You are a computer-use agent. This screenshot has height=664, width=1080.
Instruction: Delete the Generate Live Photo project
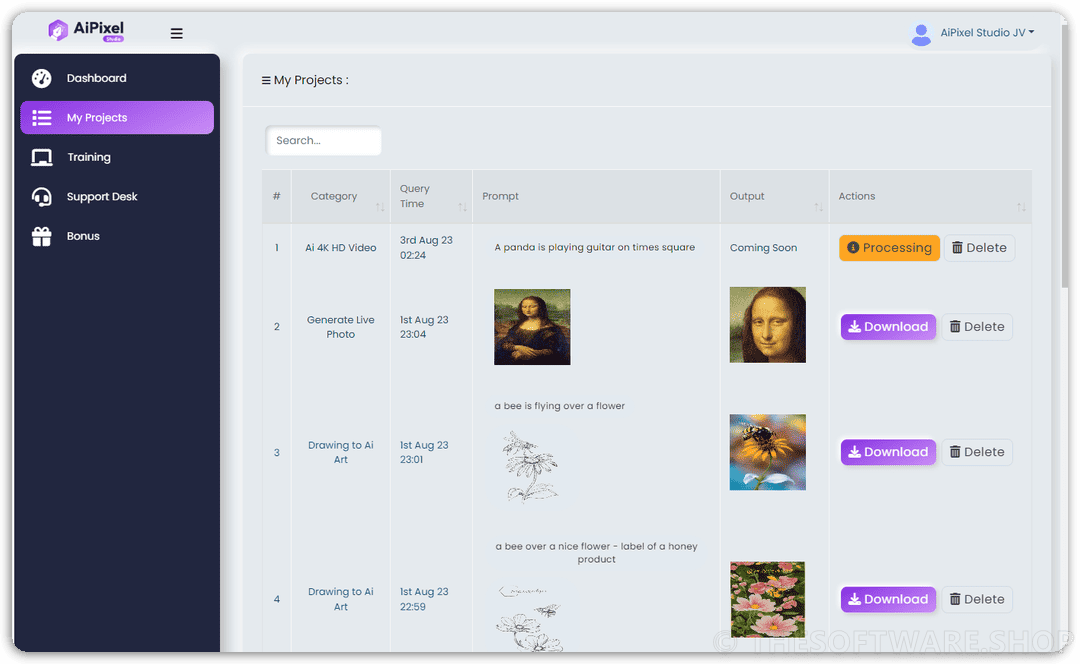[977, 326]
